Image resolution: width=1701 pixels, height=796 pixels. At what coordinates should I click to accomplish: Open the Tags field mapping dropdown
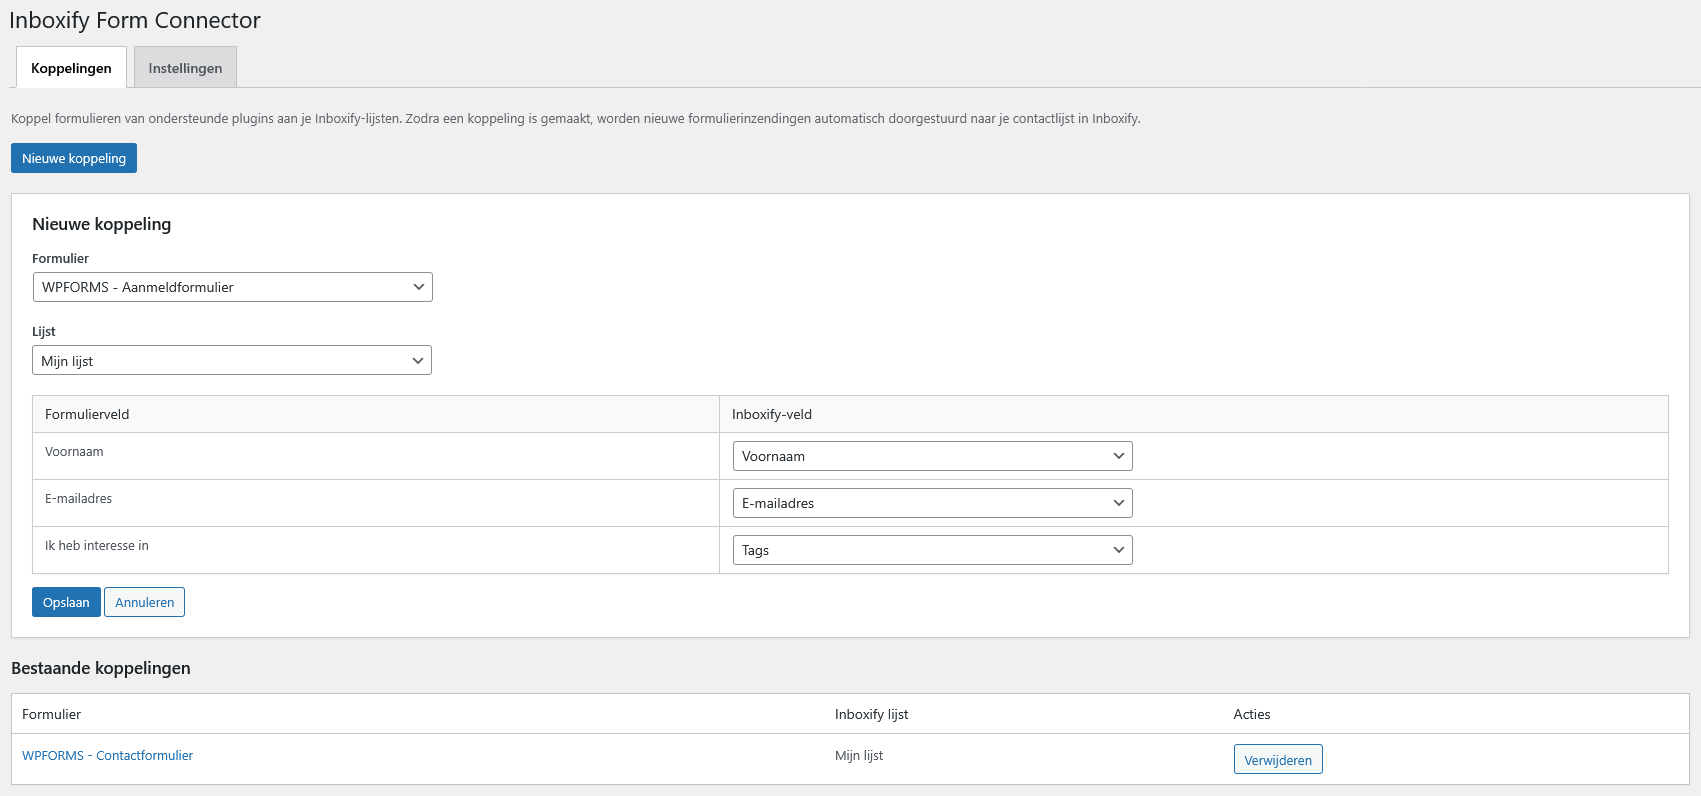click(x=932, y=550)
